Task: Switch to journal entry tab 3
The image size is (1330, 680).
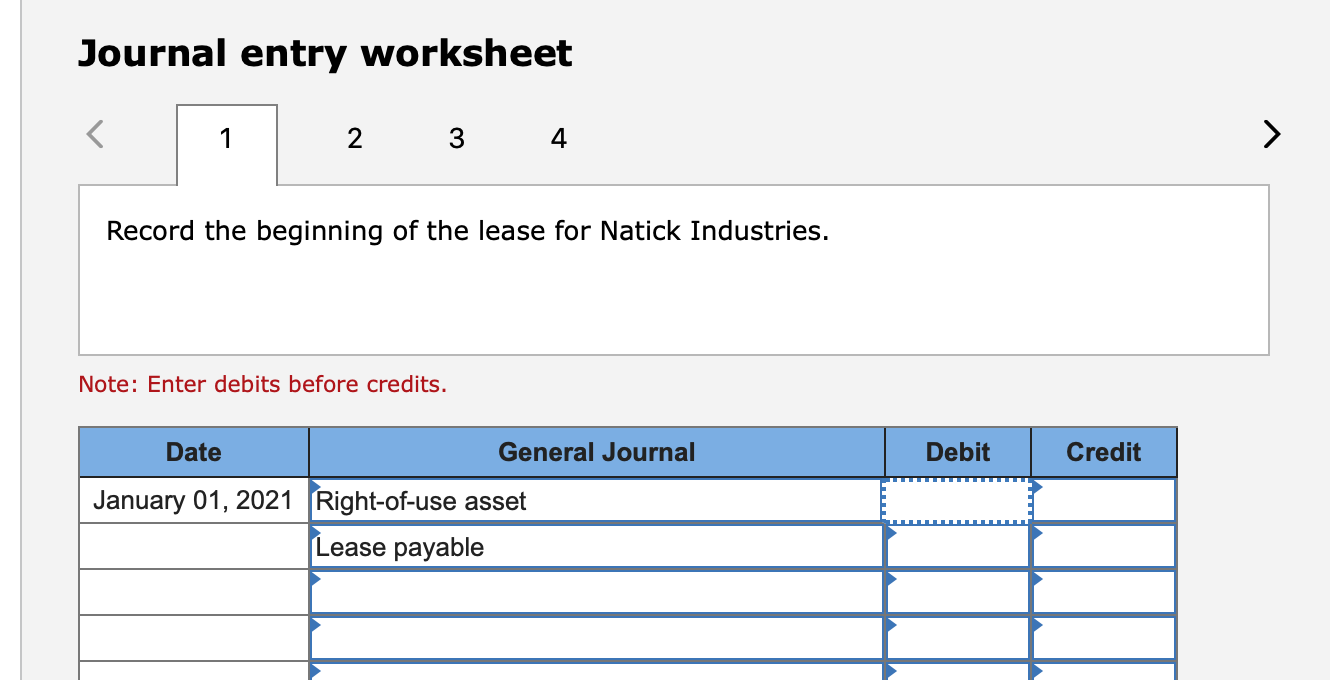Action: pos(457,139)
